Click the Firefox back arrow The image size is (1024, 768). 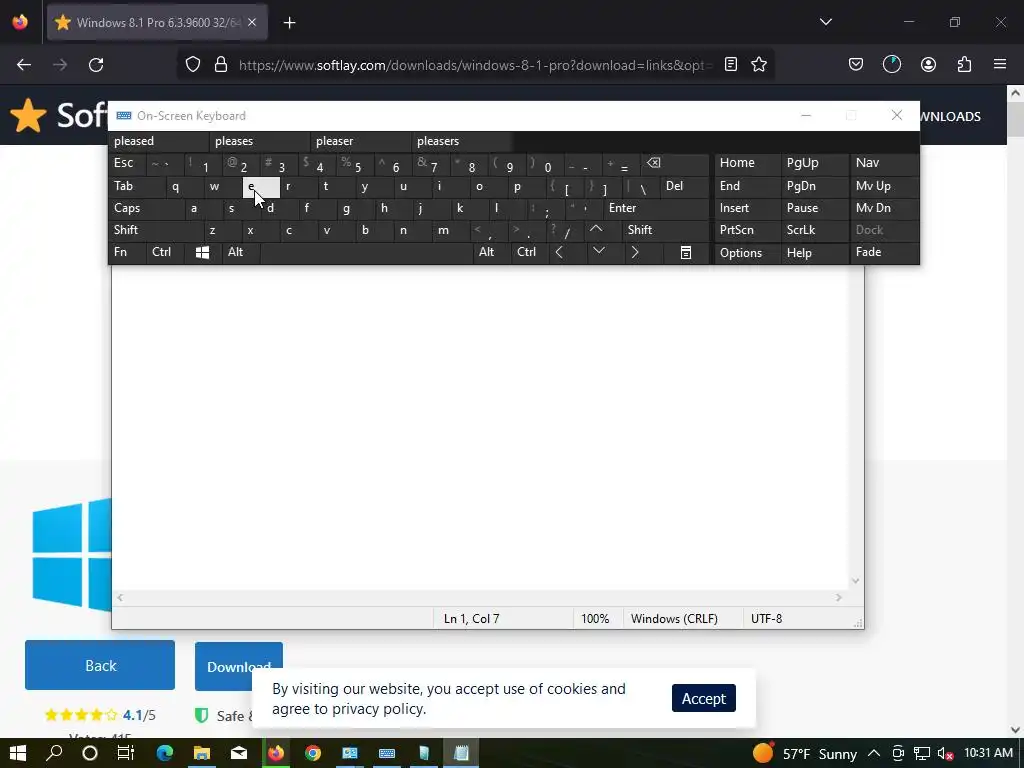point(24,65)
